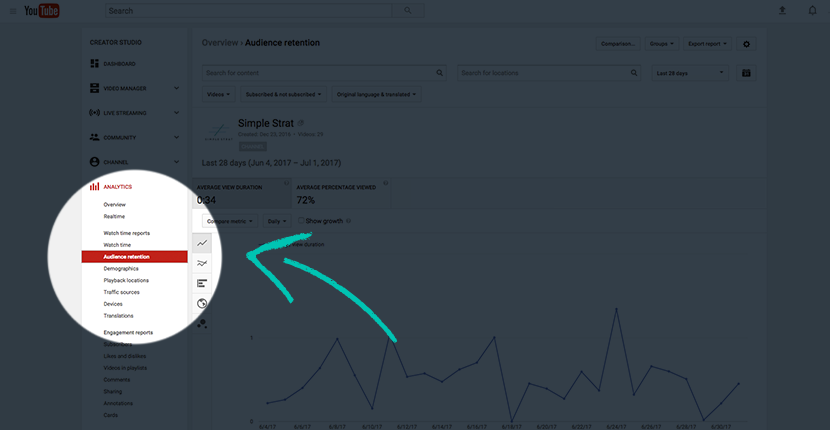Expand Community section chevron

(x=176, y=137)
